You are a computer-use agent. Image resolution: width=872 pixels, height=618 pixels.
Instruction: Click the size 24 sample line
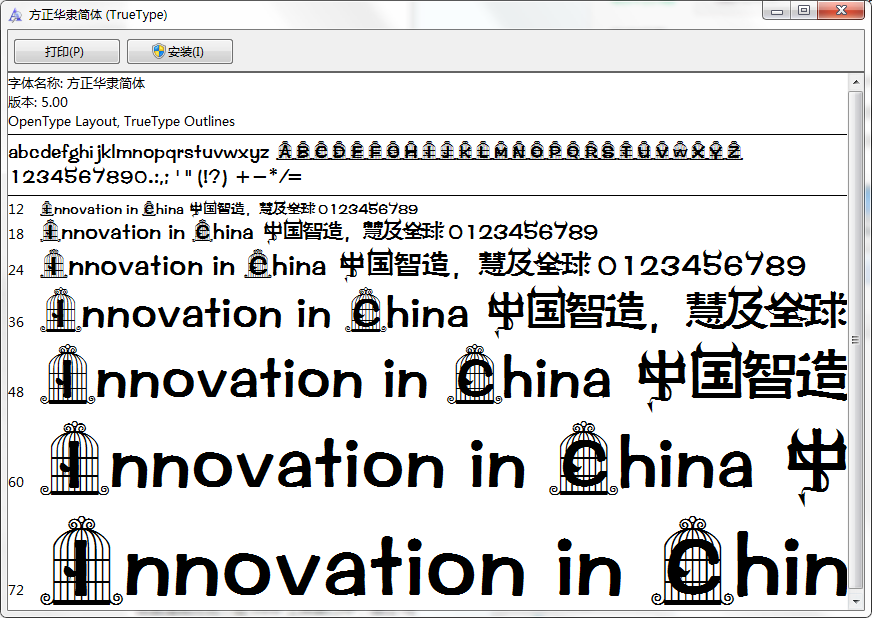point(423,265)
